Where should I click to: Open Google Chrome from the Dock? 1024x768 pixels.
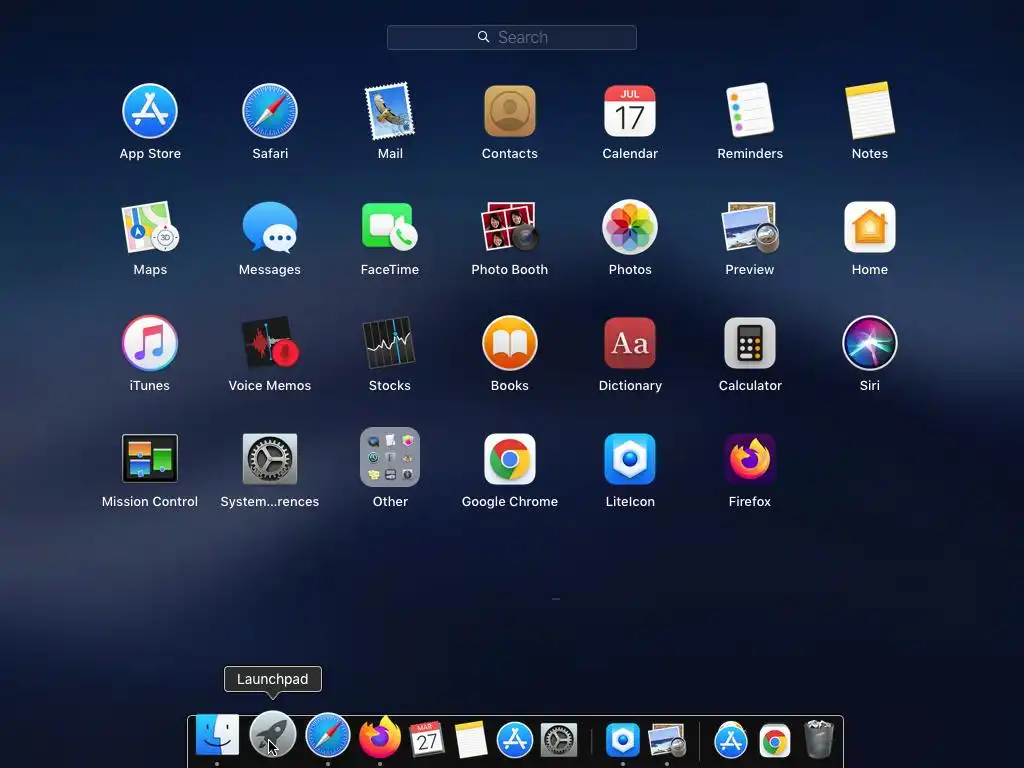[775, 741]
